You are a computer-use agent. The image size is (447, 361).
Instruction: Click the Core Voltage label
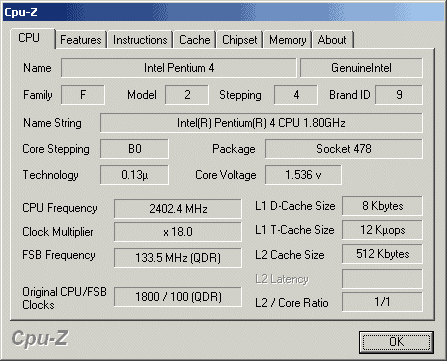tap(226, 175)
